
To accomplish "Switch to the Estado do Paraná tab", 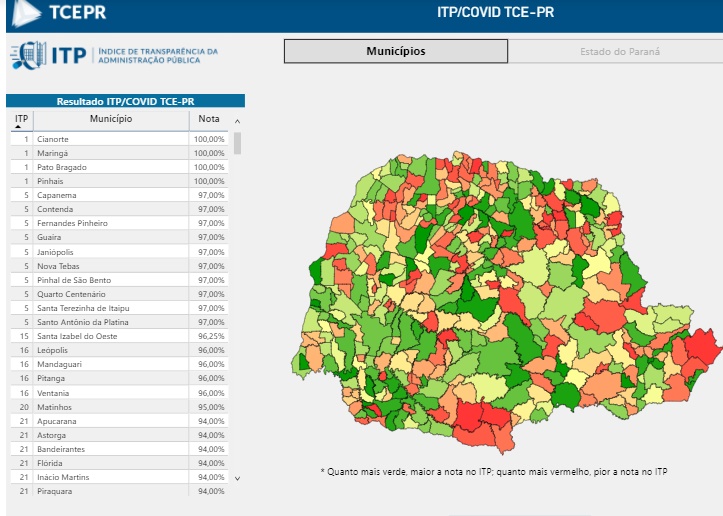I will click(620, 52).
